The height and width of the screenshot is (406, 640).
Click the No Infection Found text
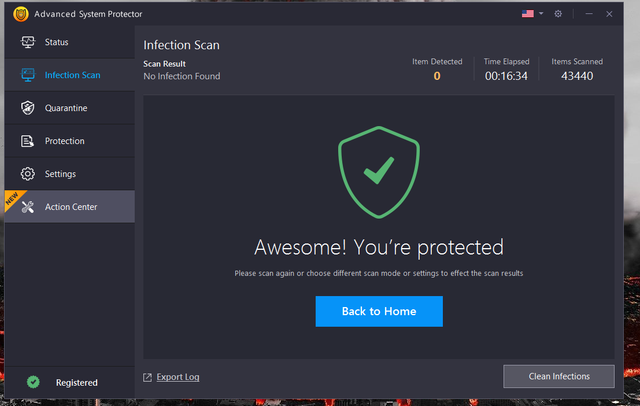(182, 76)
